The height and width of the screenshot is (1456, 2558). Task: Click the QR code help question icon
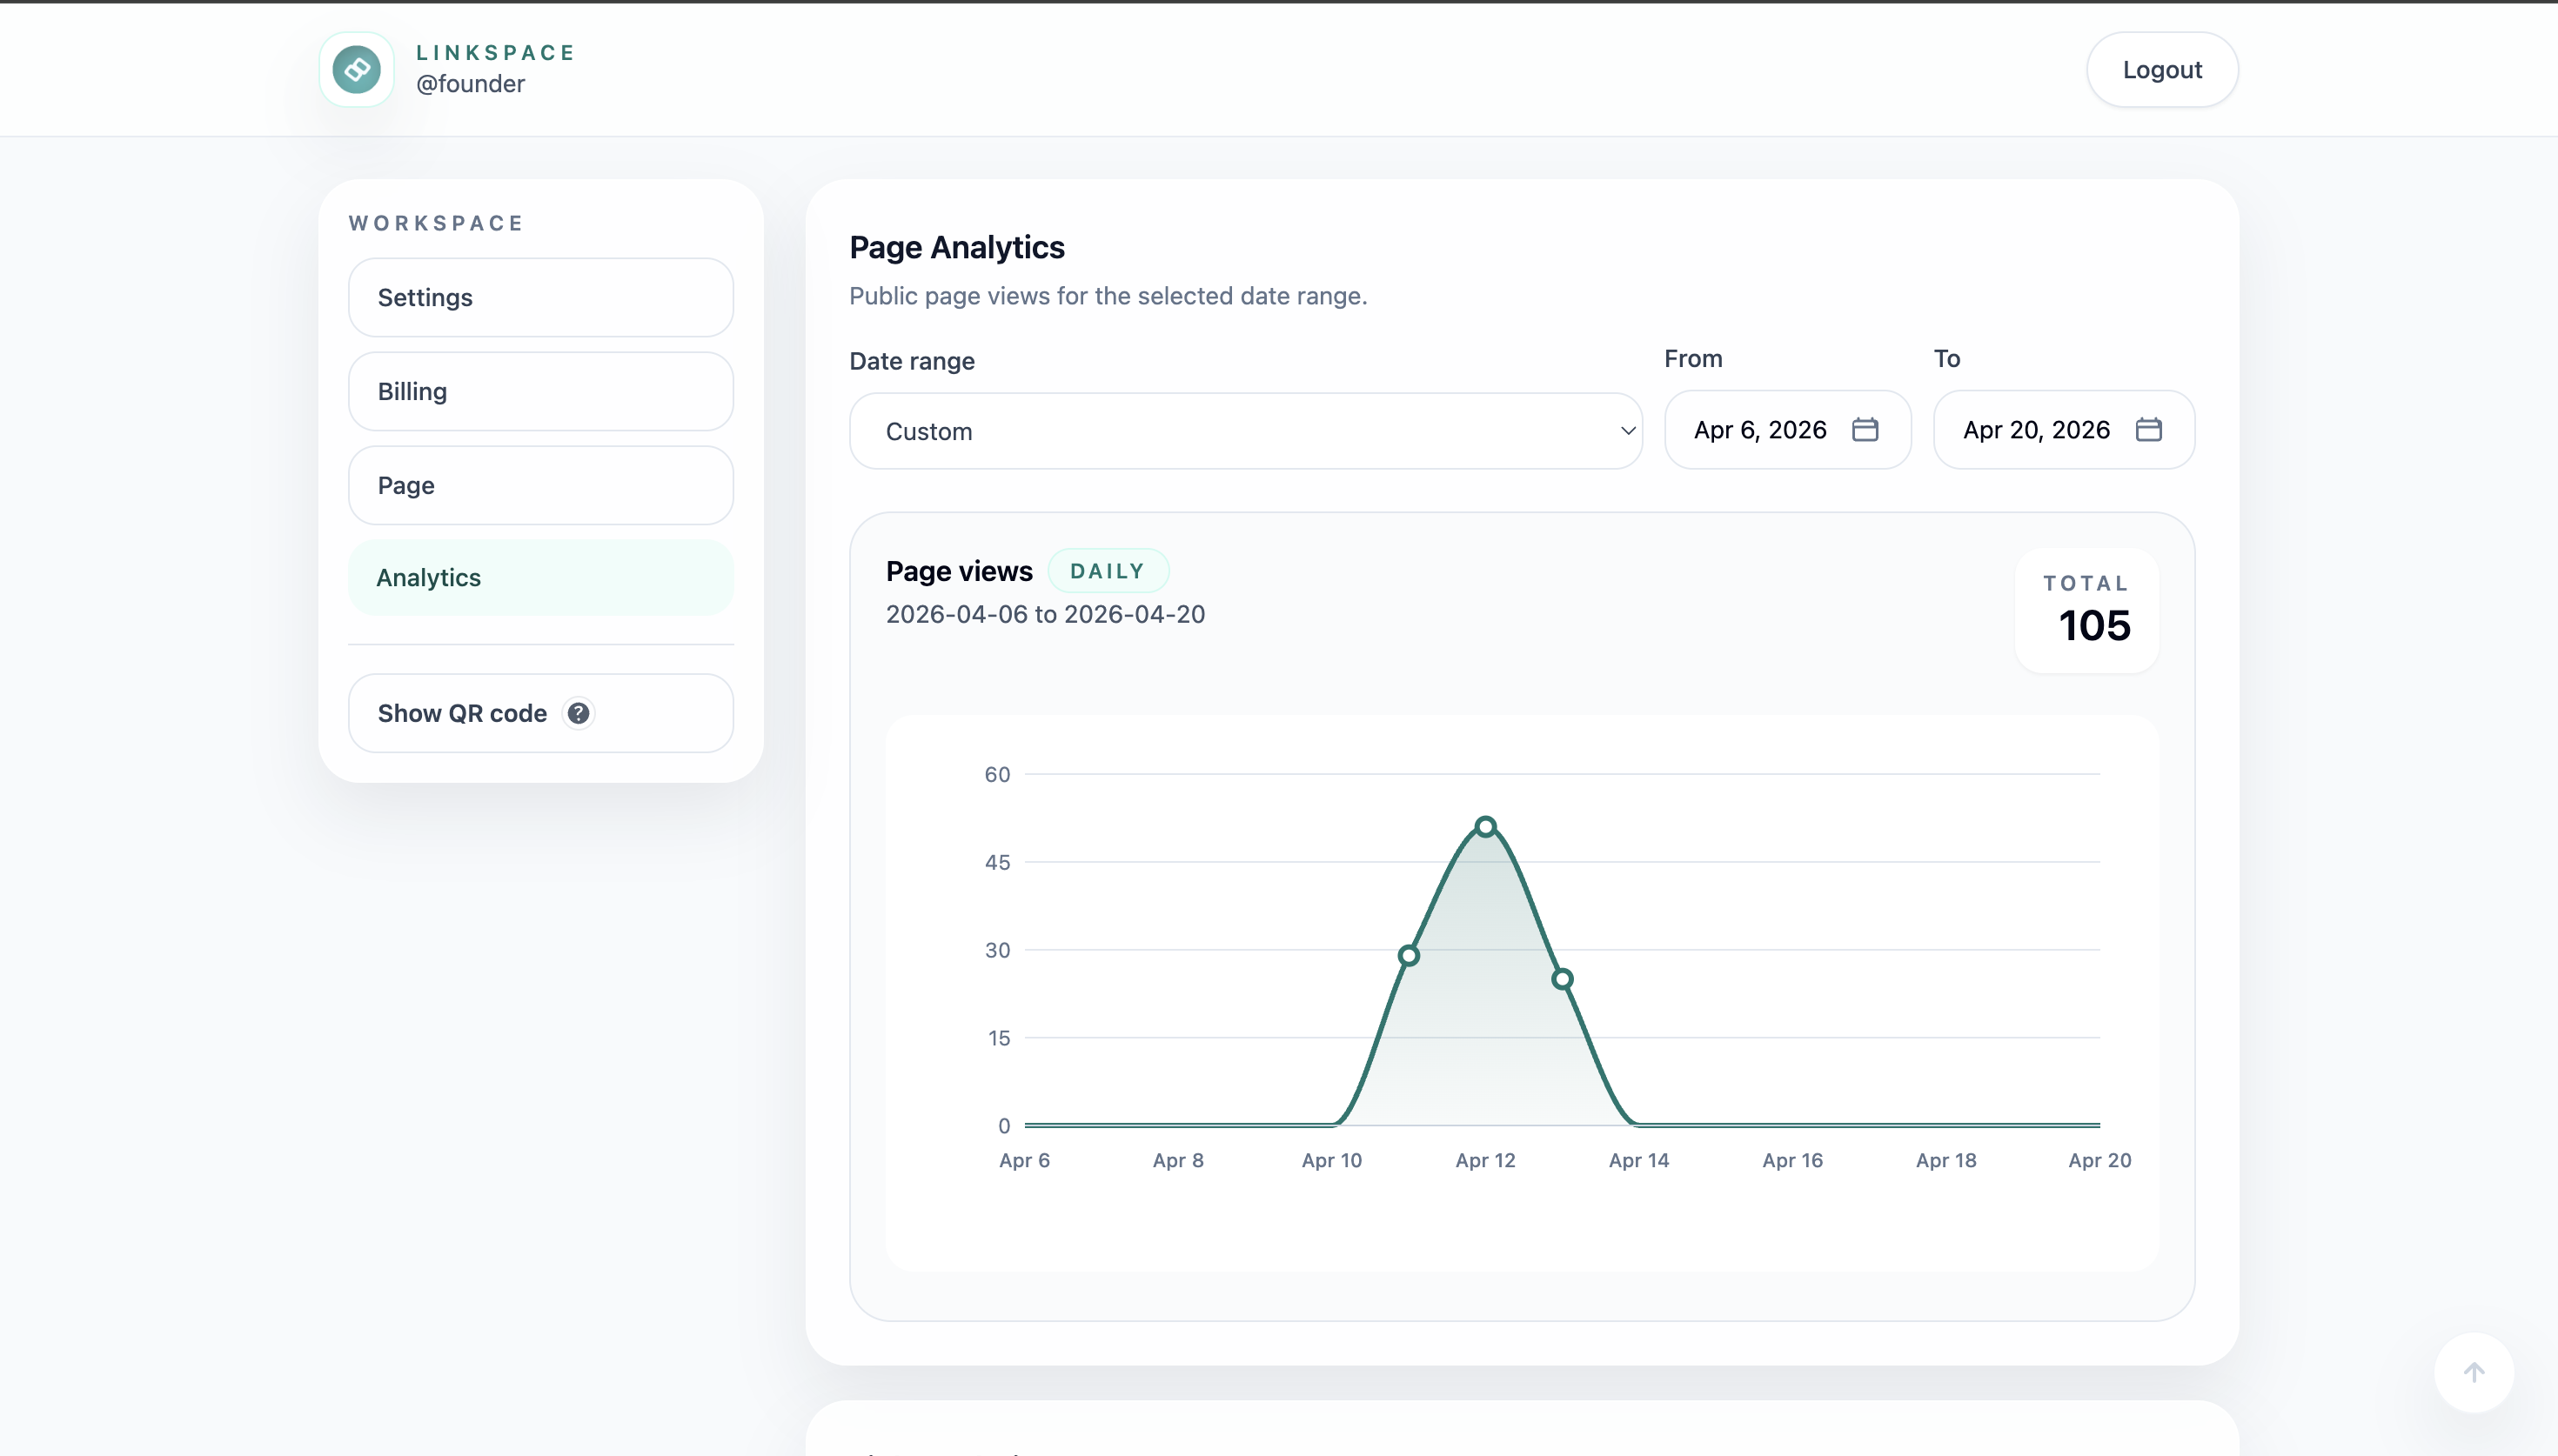578,713
